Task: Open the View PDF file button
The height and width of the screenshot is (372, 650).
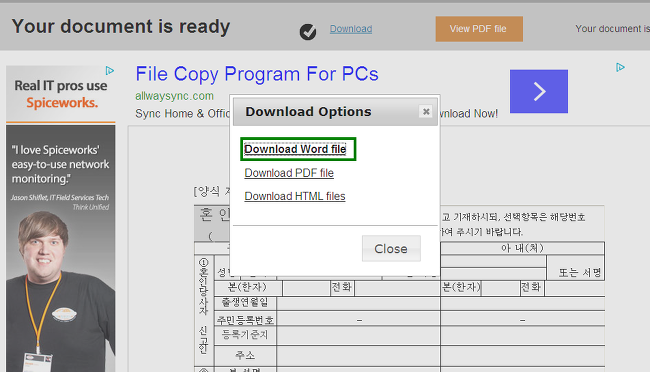Action: (x=479, y=29)
